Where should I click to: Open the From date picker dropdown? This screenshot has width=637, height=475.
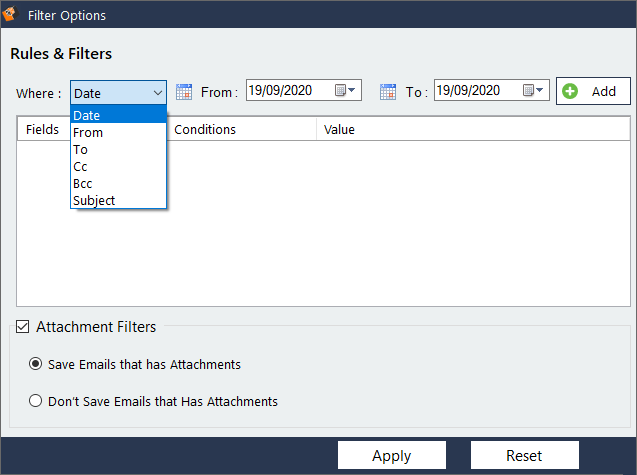click(345, 91)
